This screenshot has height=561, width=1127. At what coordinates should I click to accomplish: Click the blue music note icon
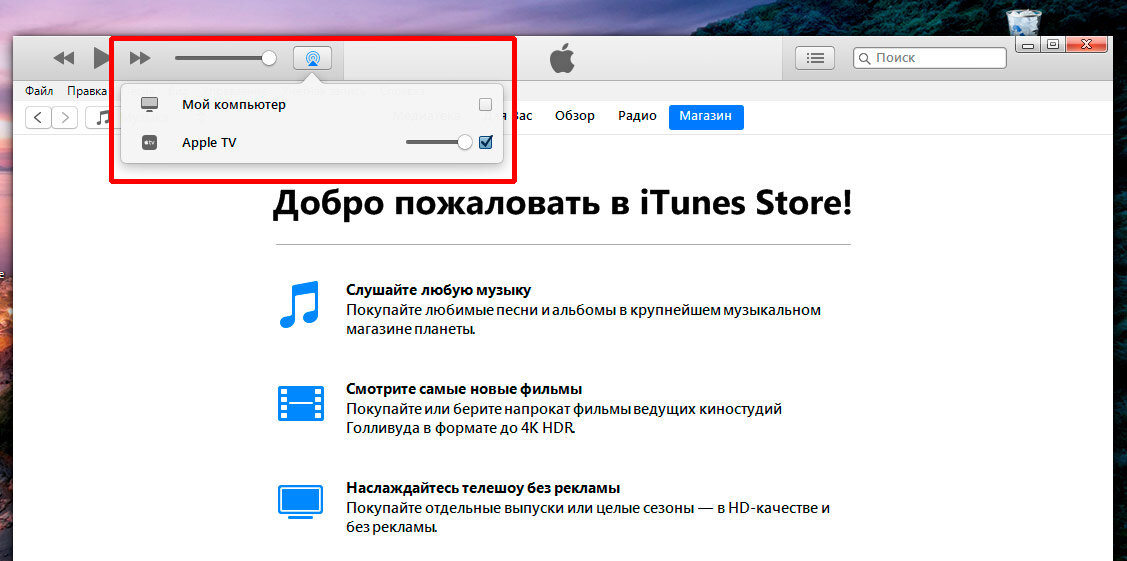[298, 305]
